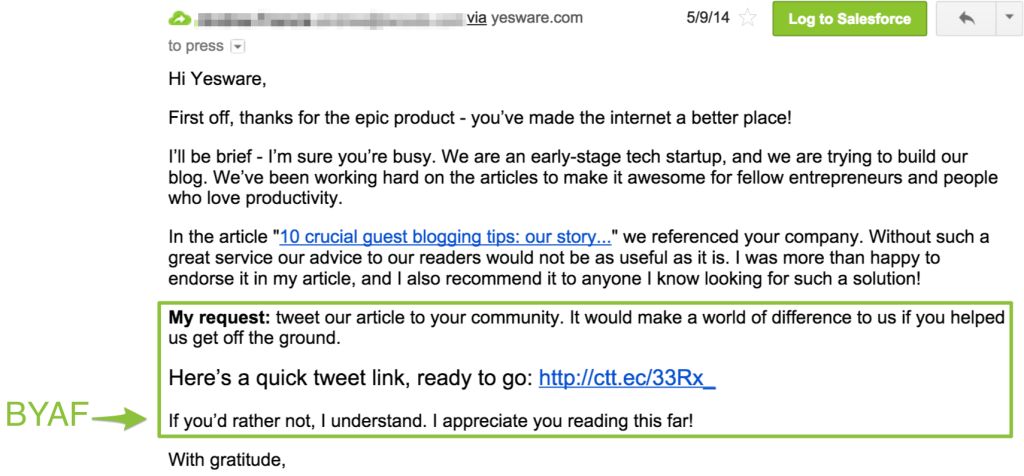Star this email message
1024x476 pixels.
pyautogui.click(x=747, y=19)
